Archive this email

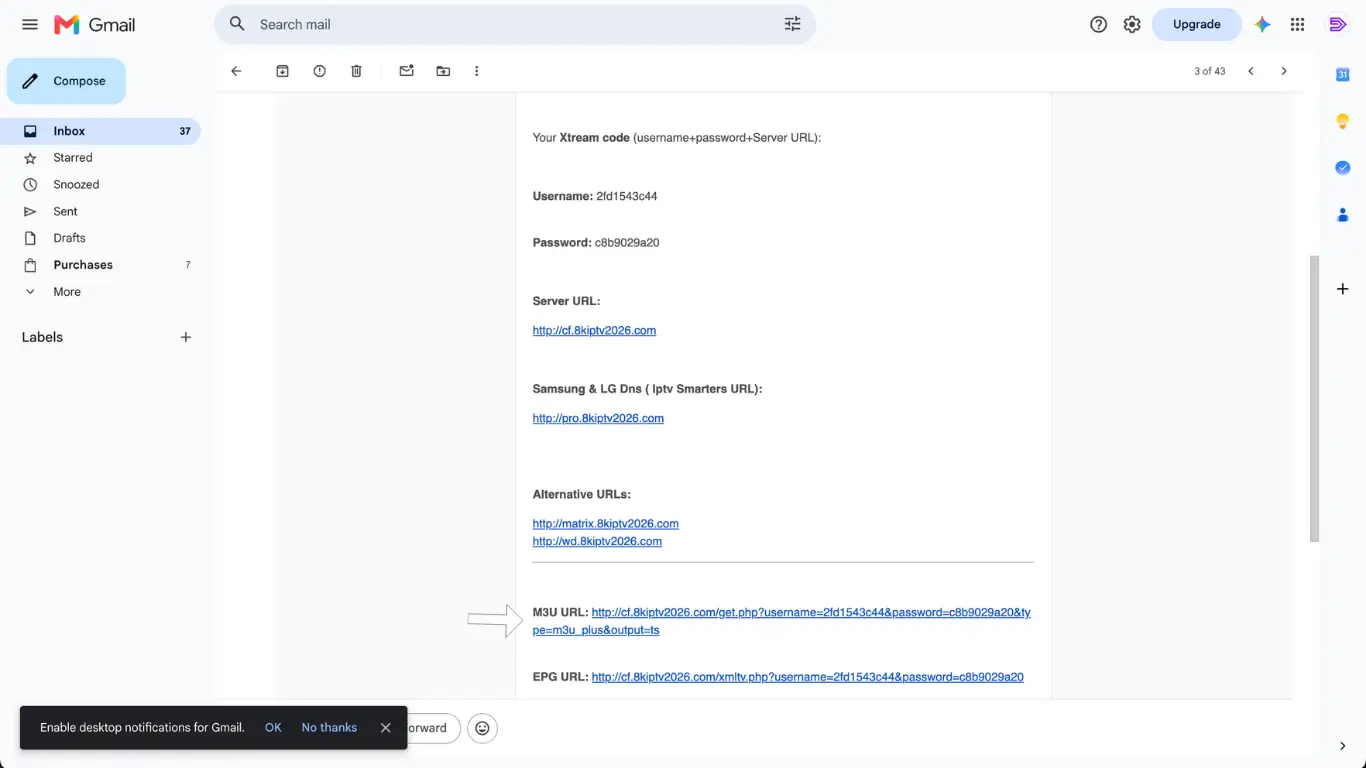click(x=282, y=71)
